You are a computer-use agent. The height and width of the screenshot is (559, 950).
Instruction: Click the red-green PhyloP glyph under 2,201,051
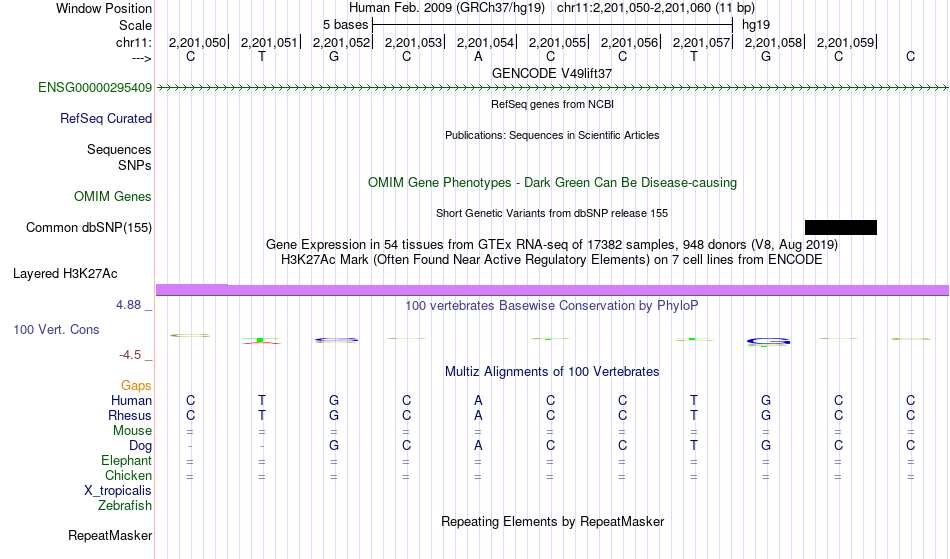(x=261, y=340)
